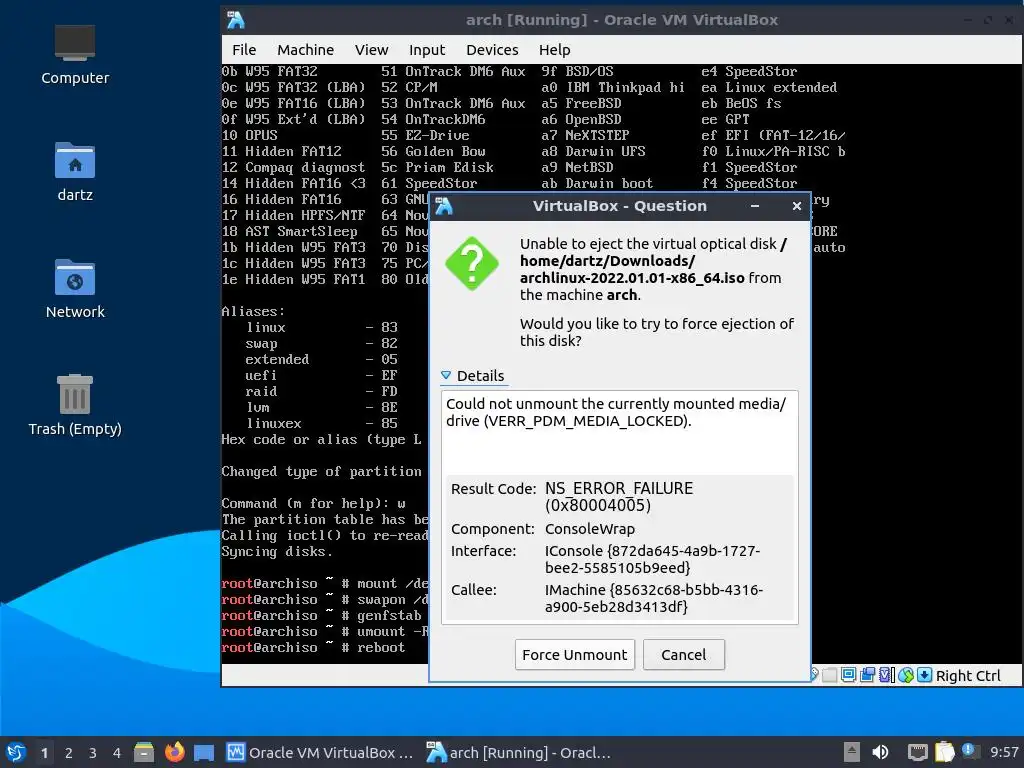Click the 'Syncing disks.' terminal line

278,552
